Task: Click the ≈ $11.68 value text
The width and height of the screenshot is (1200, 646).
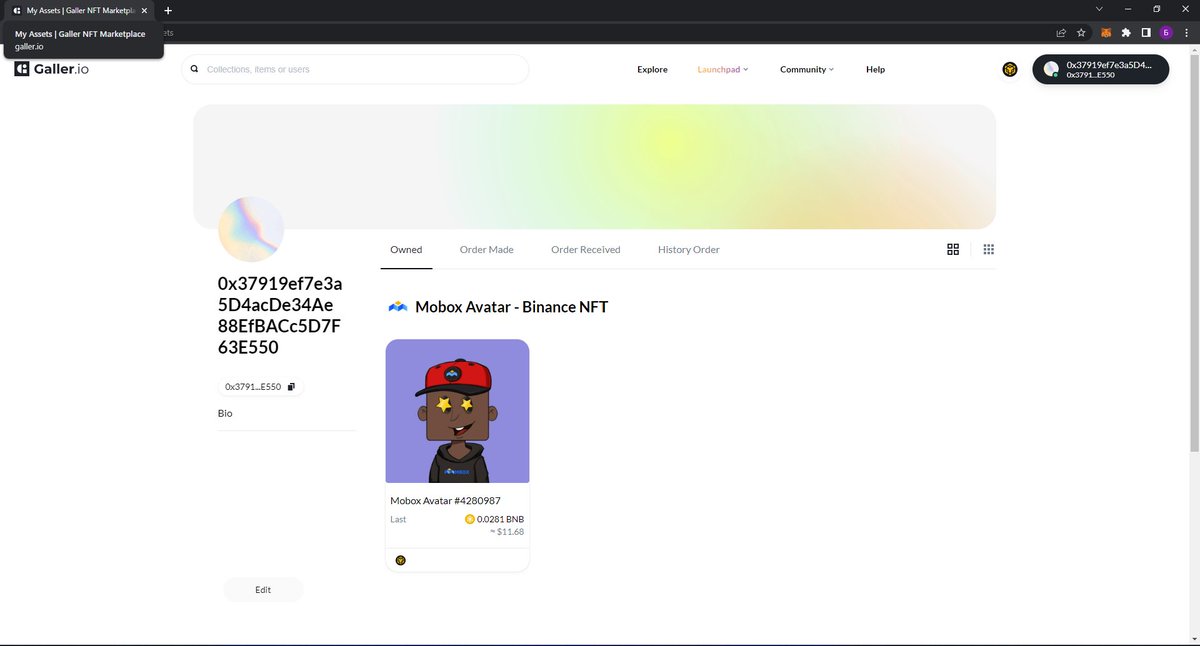Action: point(507,531)
